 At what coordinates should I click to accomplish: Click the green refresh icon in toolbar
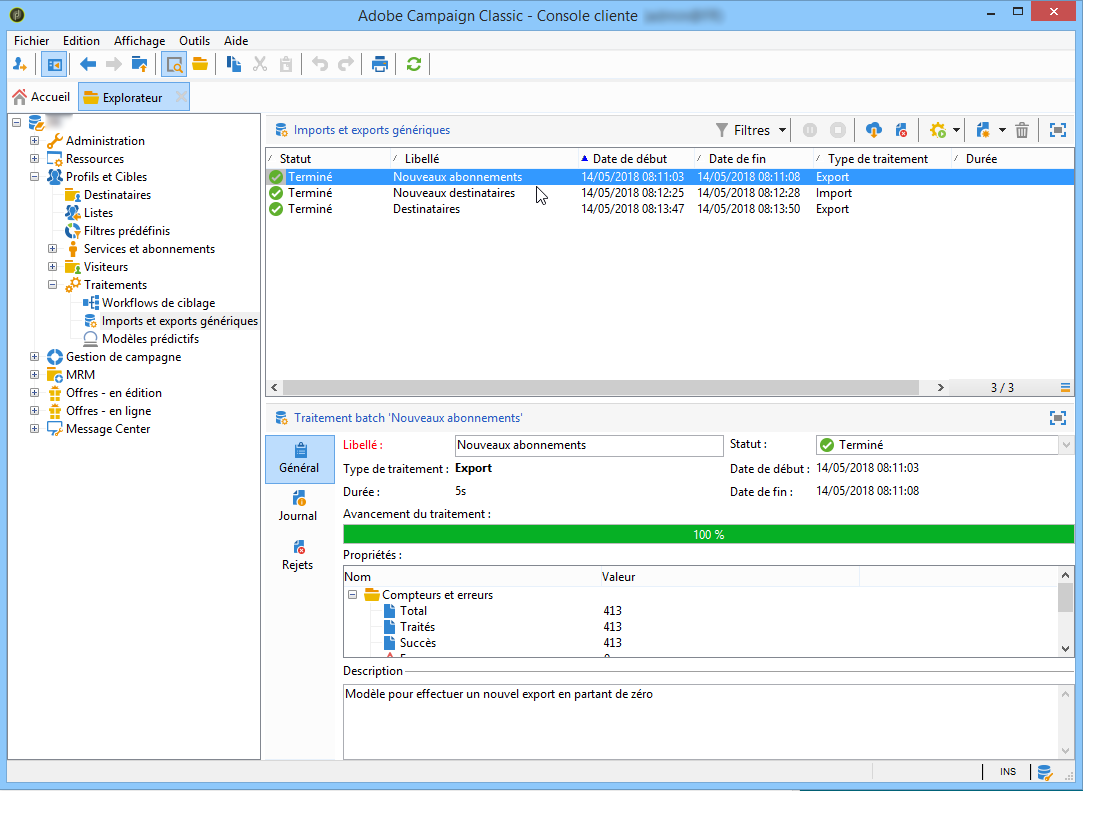tap(413, 65)
